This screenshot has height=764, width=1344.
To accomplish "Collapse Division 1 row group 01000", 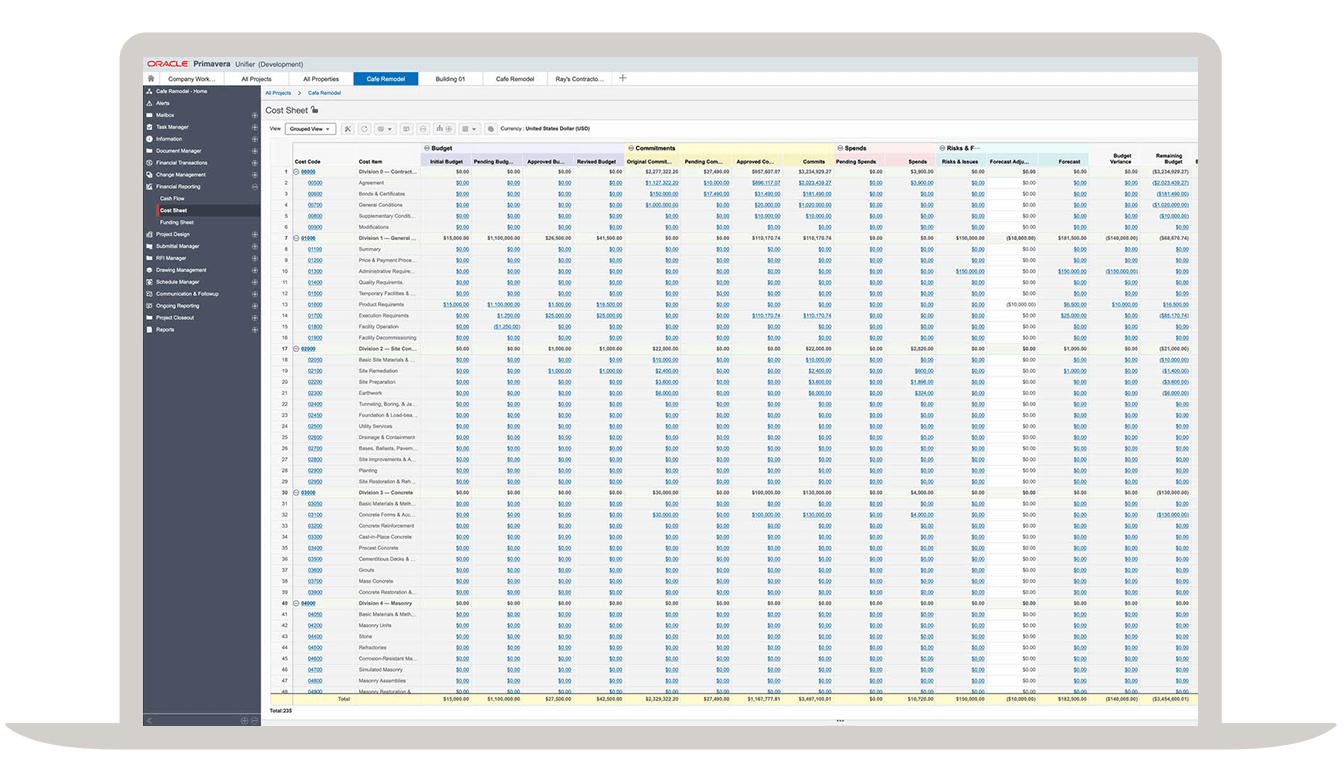I will (297, 238).
